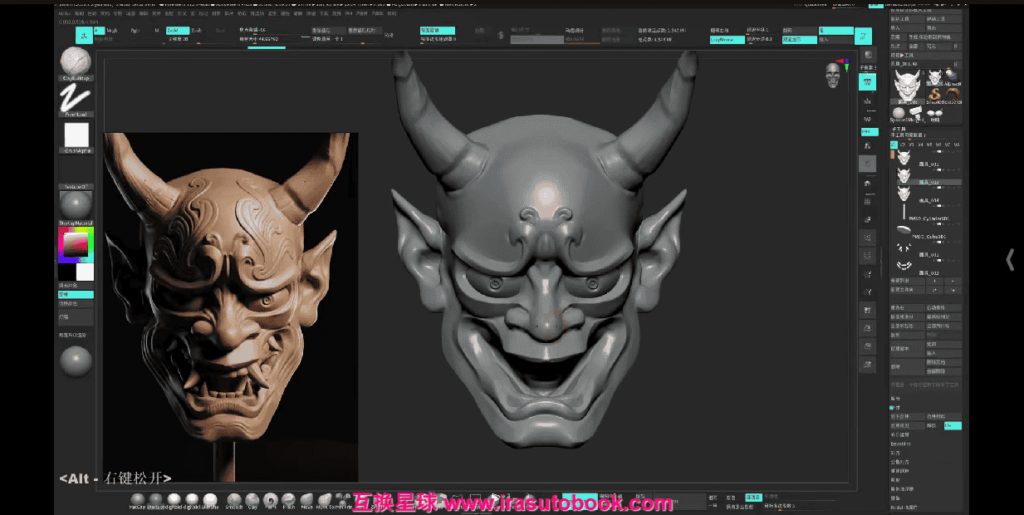
Task: Open the white alpha selector square
Action: click(76, 135)
